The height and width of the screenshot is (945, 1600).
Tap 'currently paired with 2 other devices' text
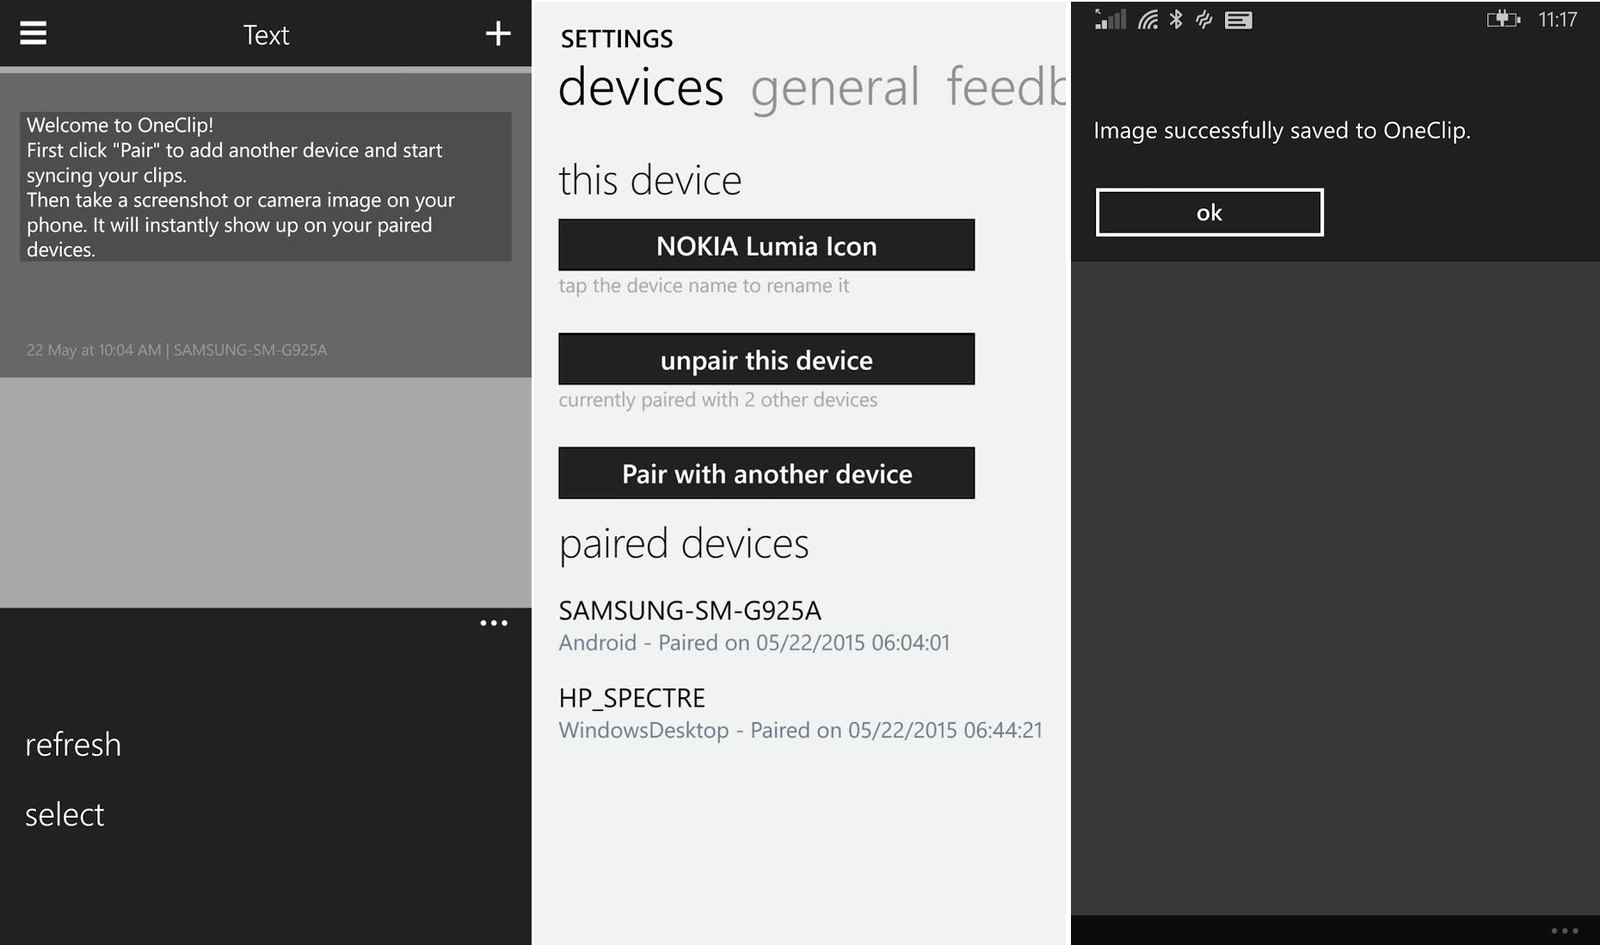[x=718, y=400]
